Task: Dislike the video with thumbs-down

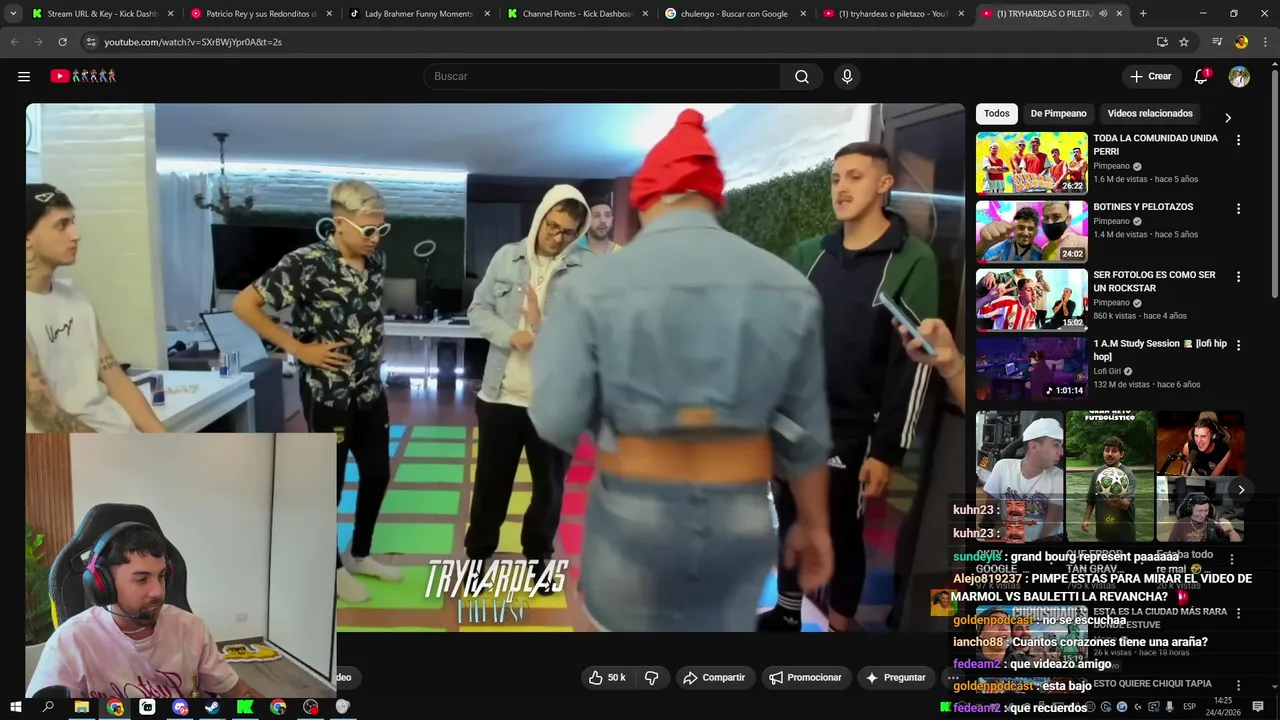Action: 651,677
